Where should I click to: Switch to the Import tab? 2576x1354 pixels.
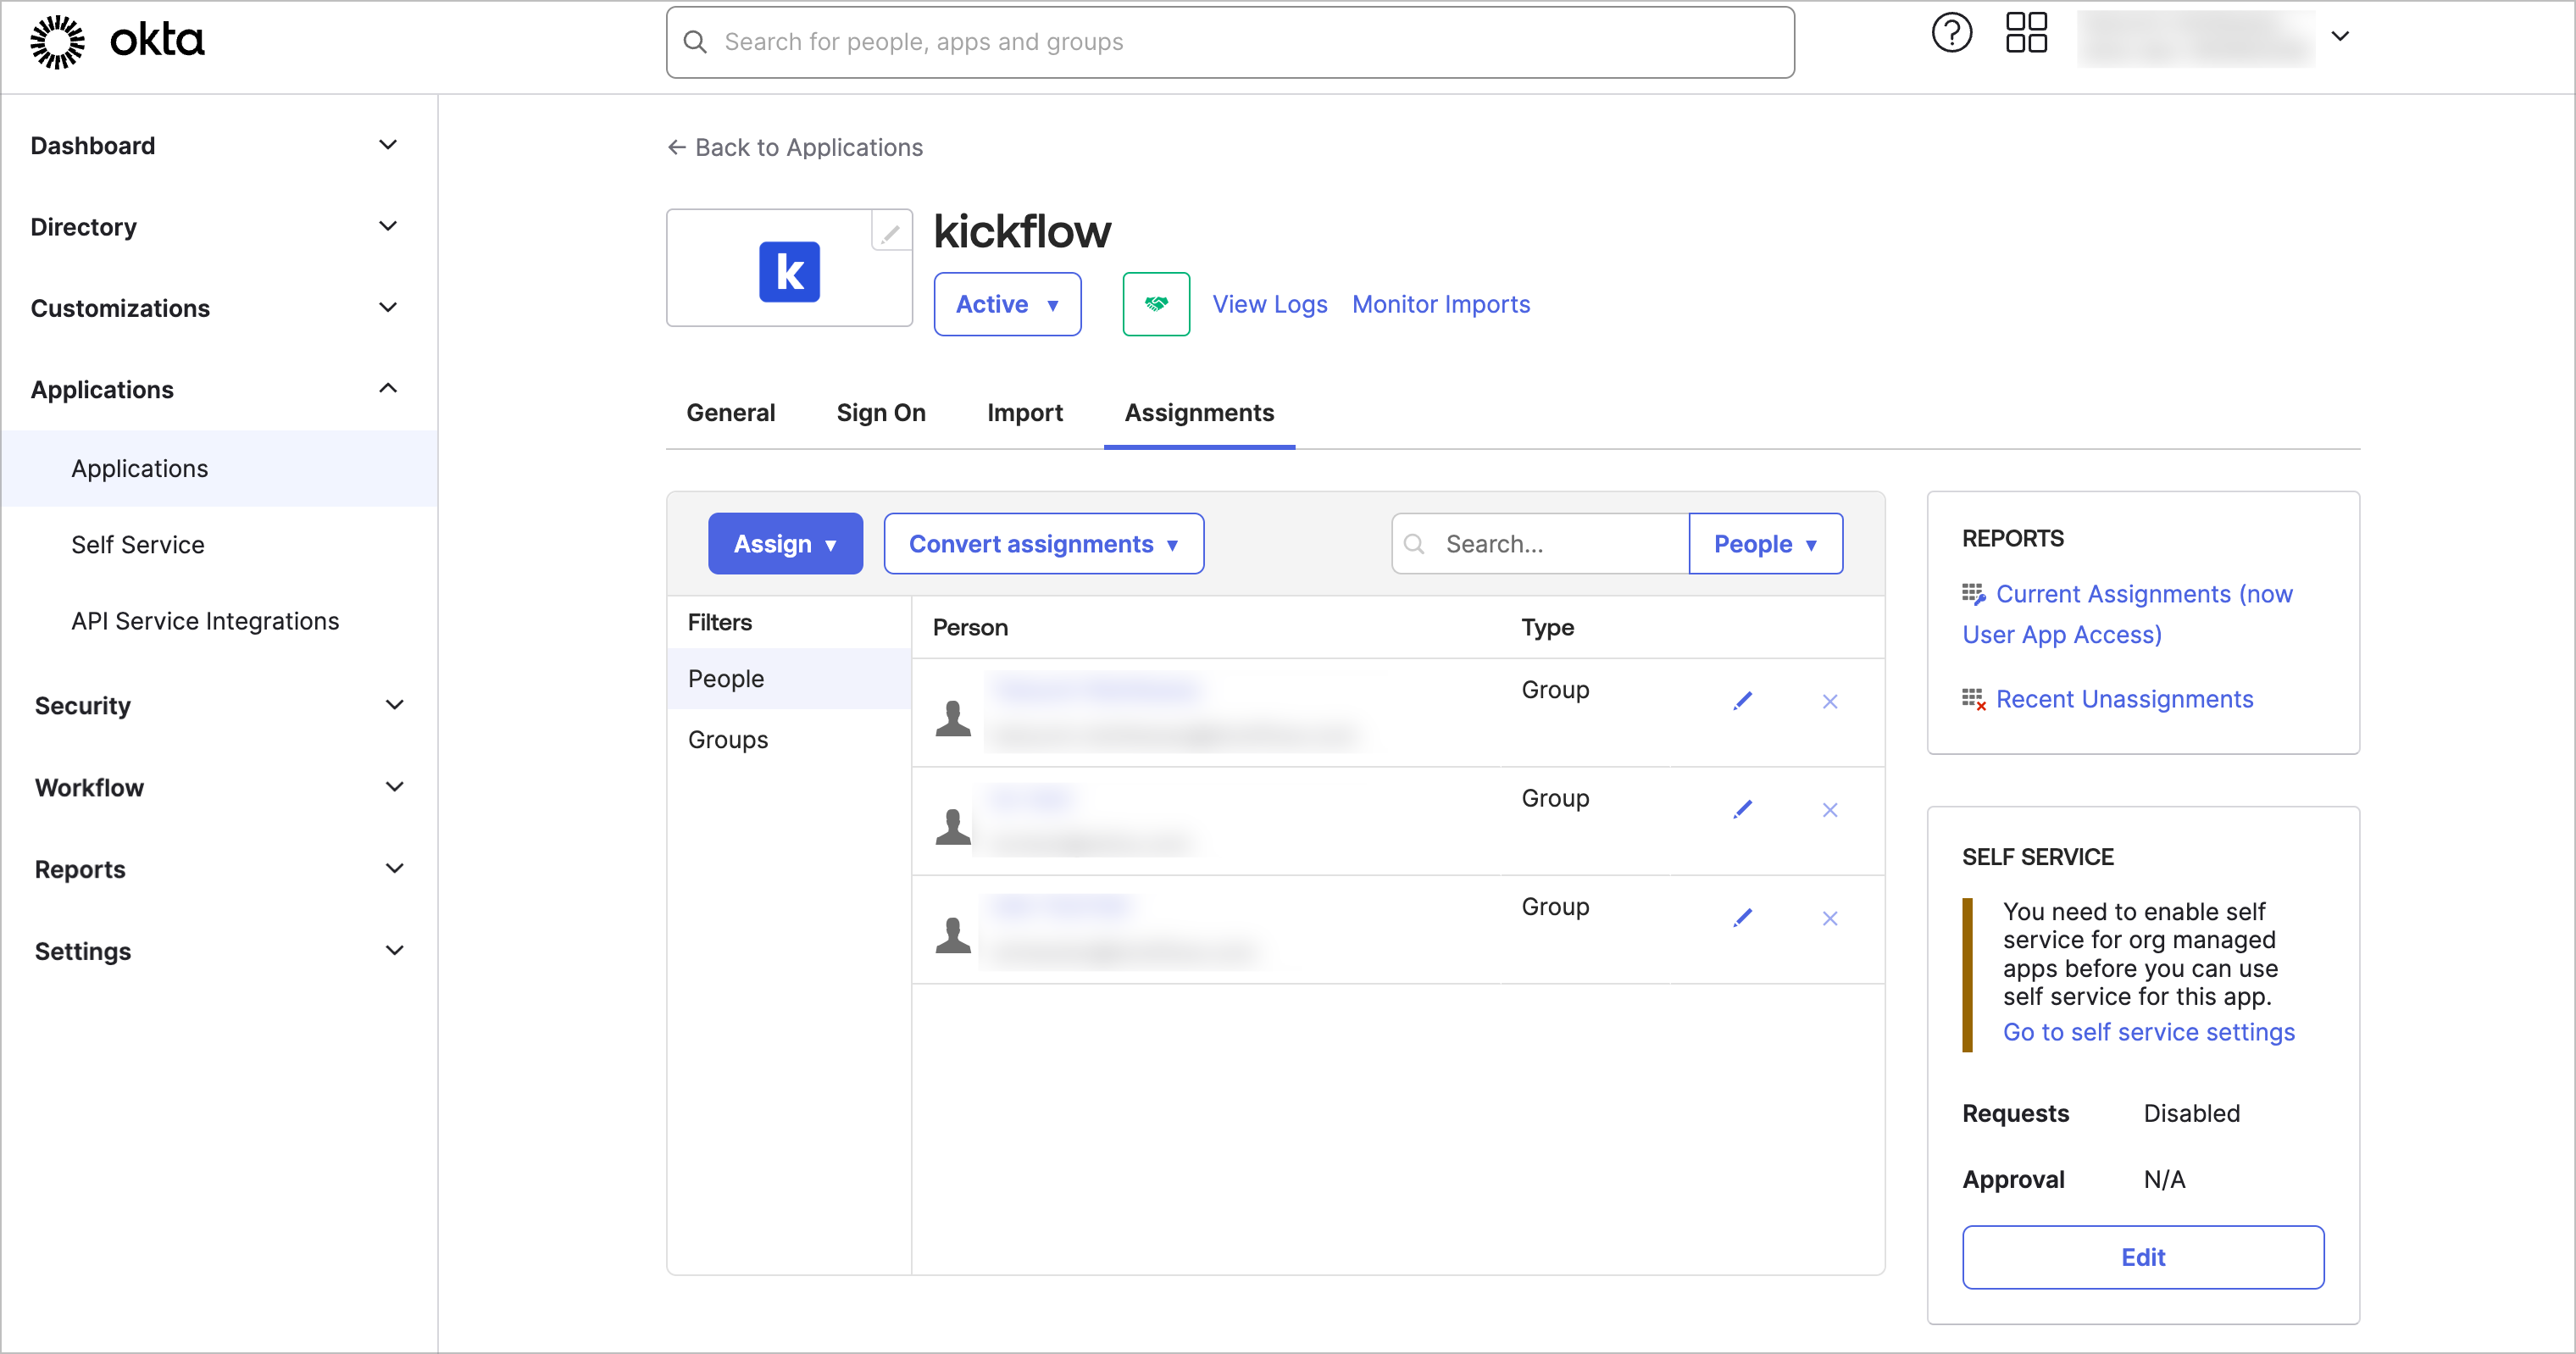(1024, 413)
